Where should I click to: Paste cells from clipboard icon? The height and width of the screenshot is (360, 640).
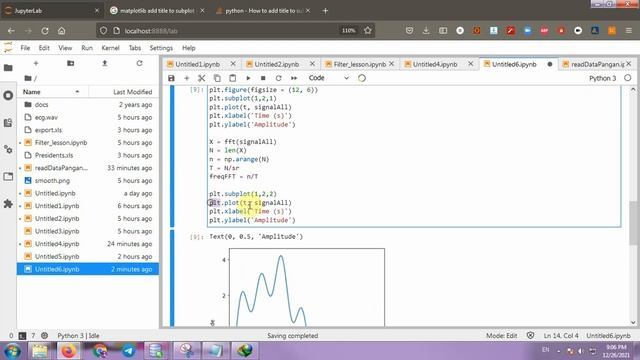coord(233,78)
